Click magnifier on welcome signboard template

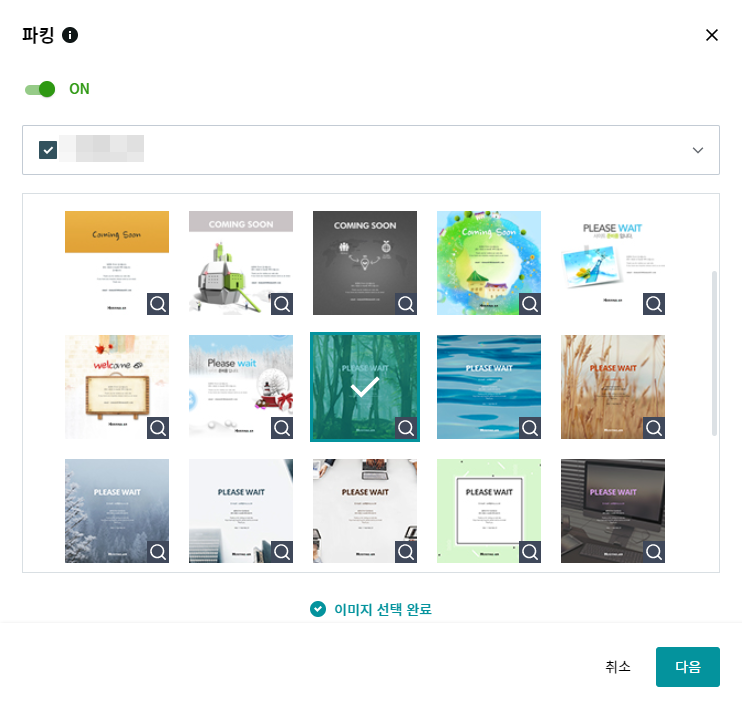pos(158,428)
